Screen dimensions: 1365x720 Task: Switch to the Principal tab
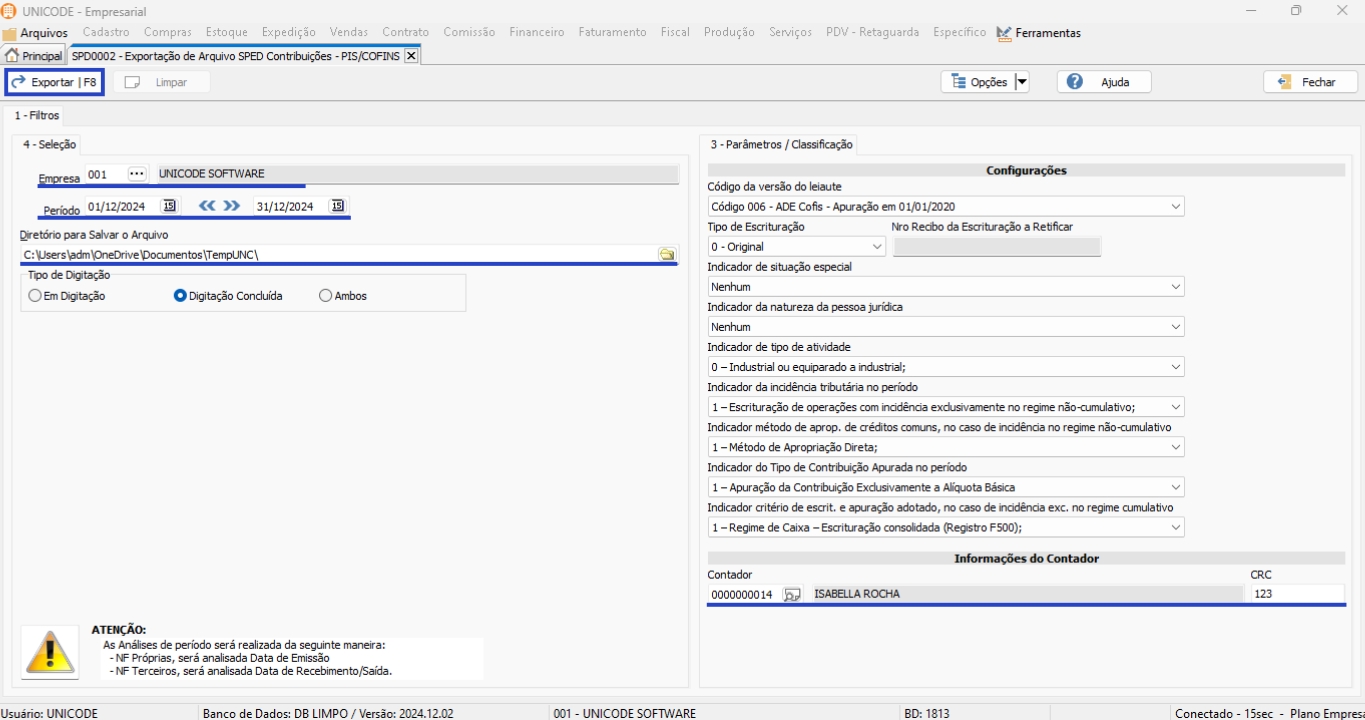pos(34,56)
